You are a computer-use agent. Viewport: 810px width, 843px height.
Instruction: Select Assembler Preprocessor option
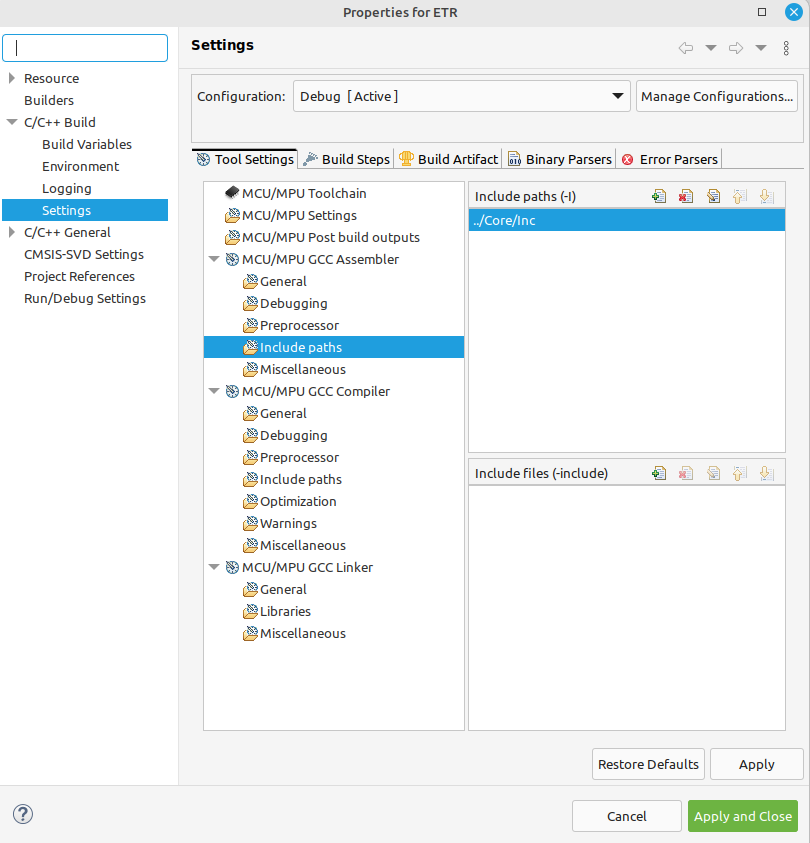(x=299, y=325)
